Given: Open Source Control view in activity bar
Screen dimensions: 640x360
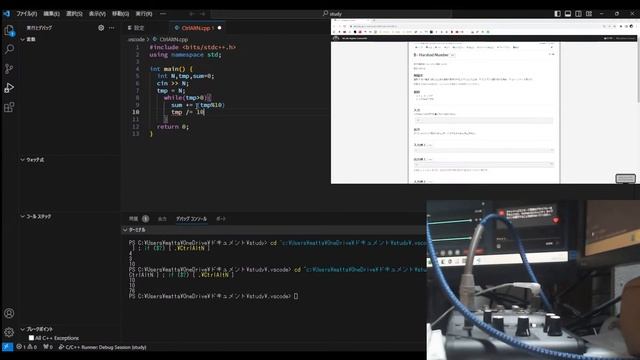Looking at the screenshot, I should pyautogui.click(x=9, y=69).
